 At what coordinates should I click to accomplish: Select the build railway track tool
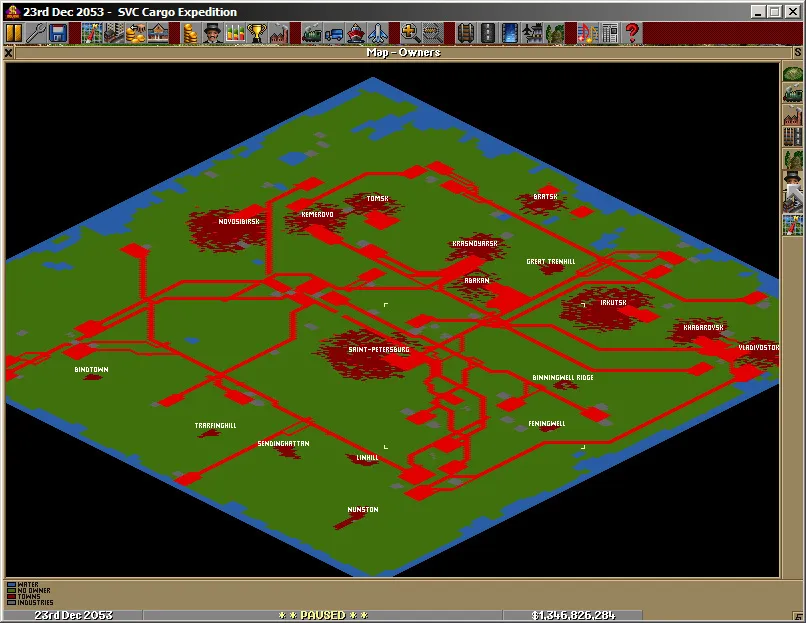(x=465, y=33)
